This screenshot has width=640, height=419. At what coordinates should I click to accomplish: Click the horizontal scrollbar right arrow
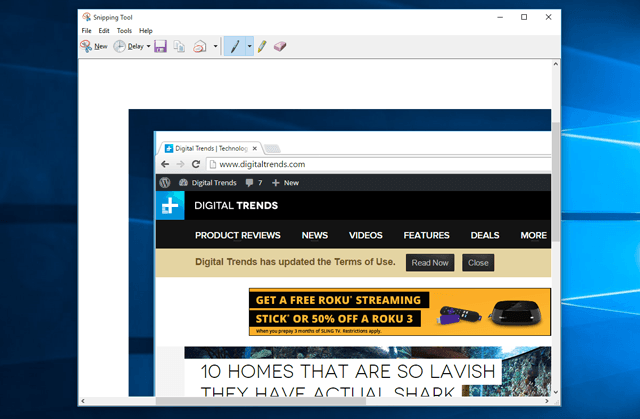coord(547,401)
